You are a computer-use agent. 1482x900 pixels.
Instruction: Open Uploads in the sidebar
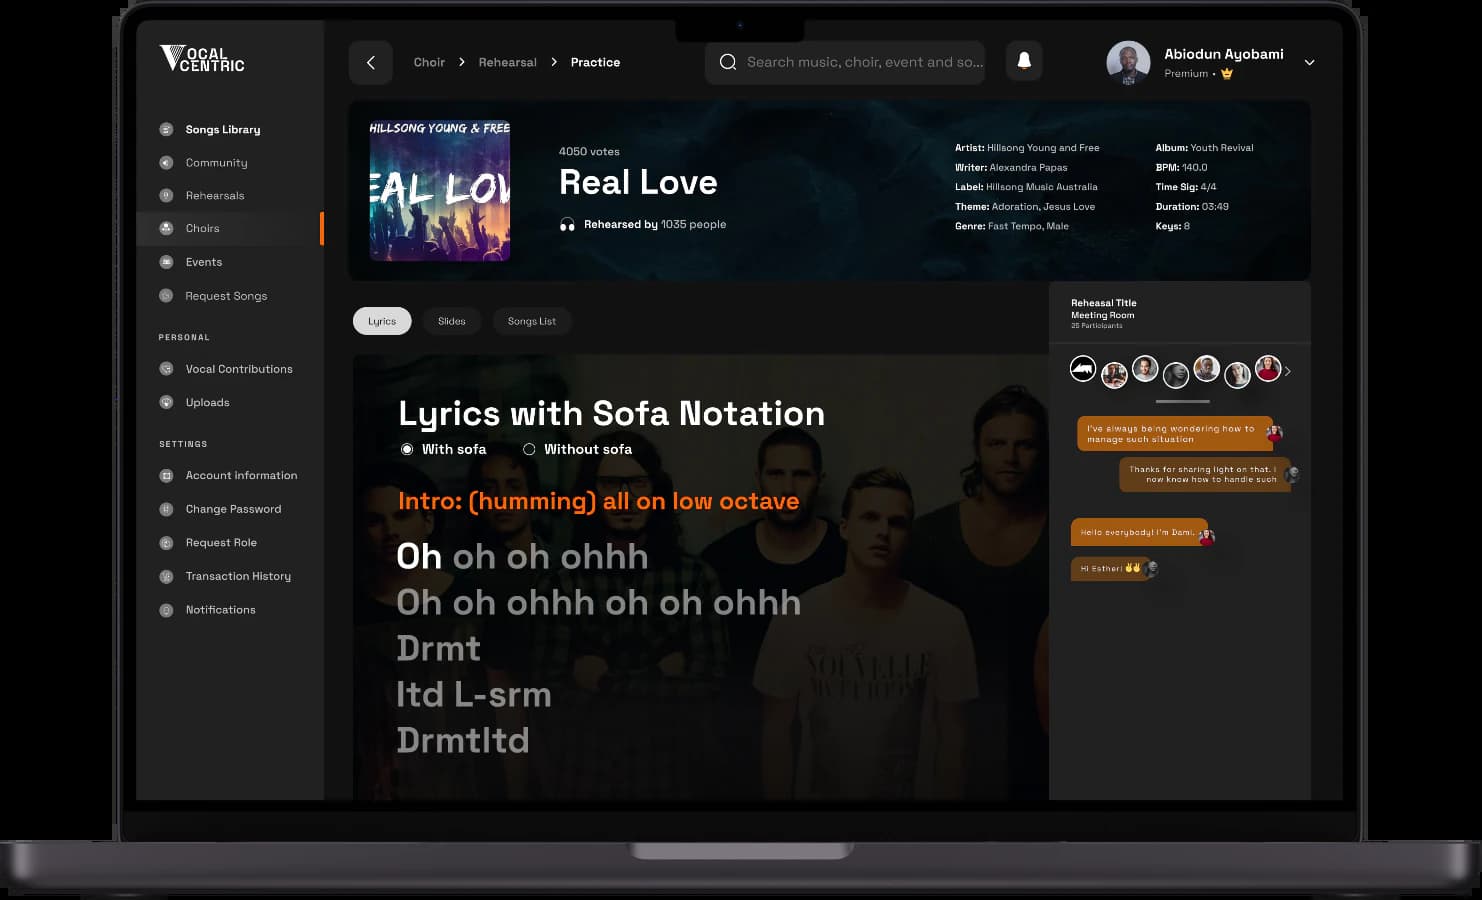point(207,402)
